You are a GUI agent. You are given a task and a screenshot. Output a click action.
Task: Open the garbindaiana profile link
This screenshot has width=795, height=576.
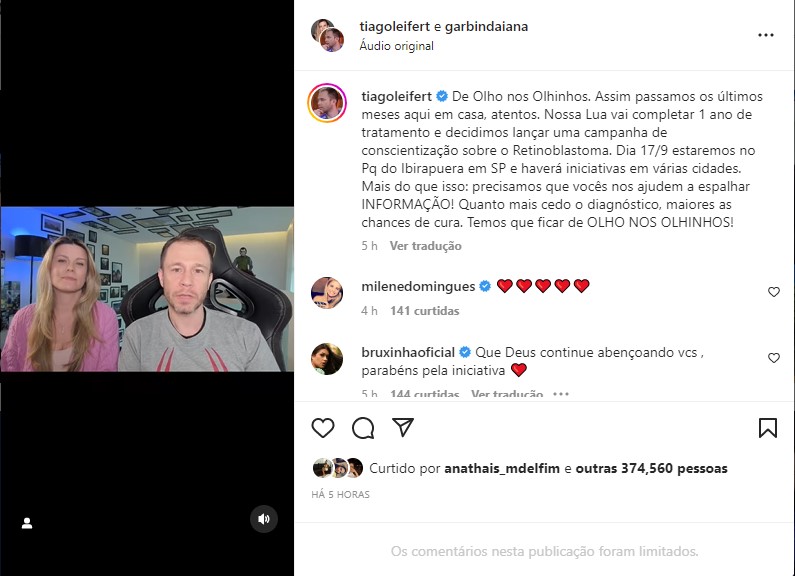(x=486, y=26)
